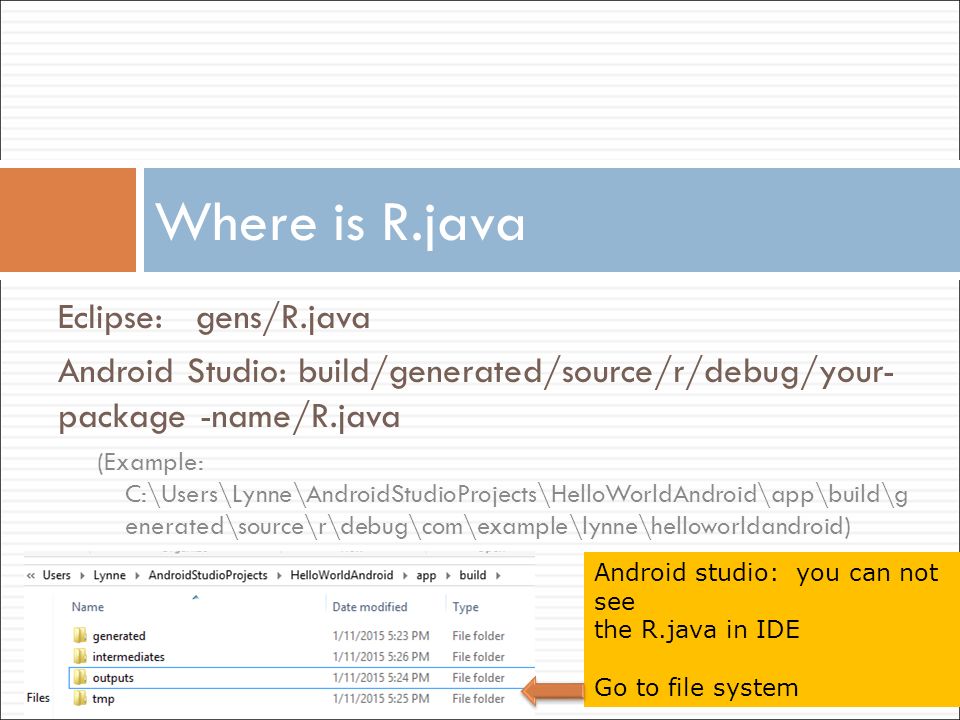Viewport: 960px width, 720px height.
Task: Click the slide title Where is R.java
Action: [x=340, y=223]
